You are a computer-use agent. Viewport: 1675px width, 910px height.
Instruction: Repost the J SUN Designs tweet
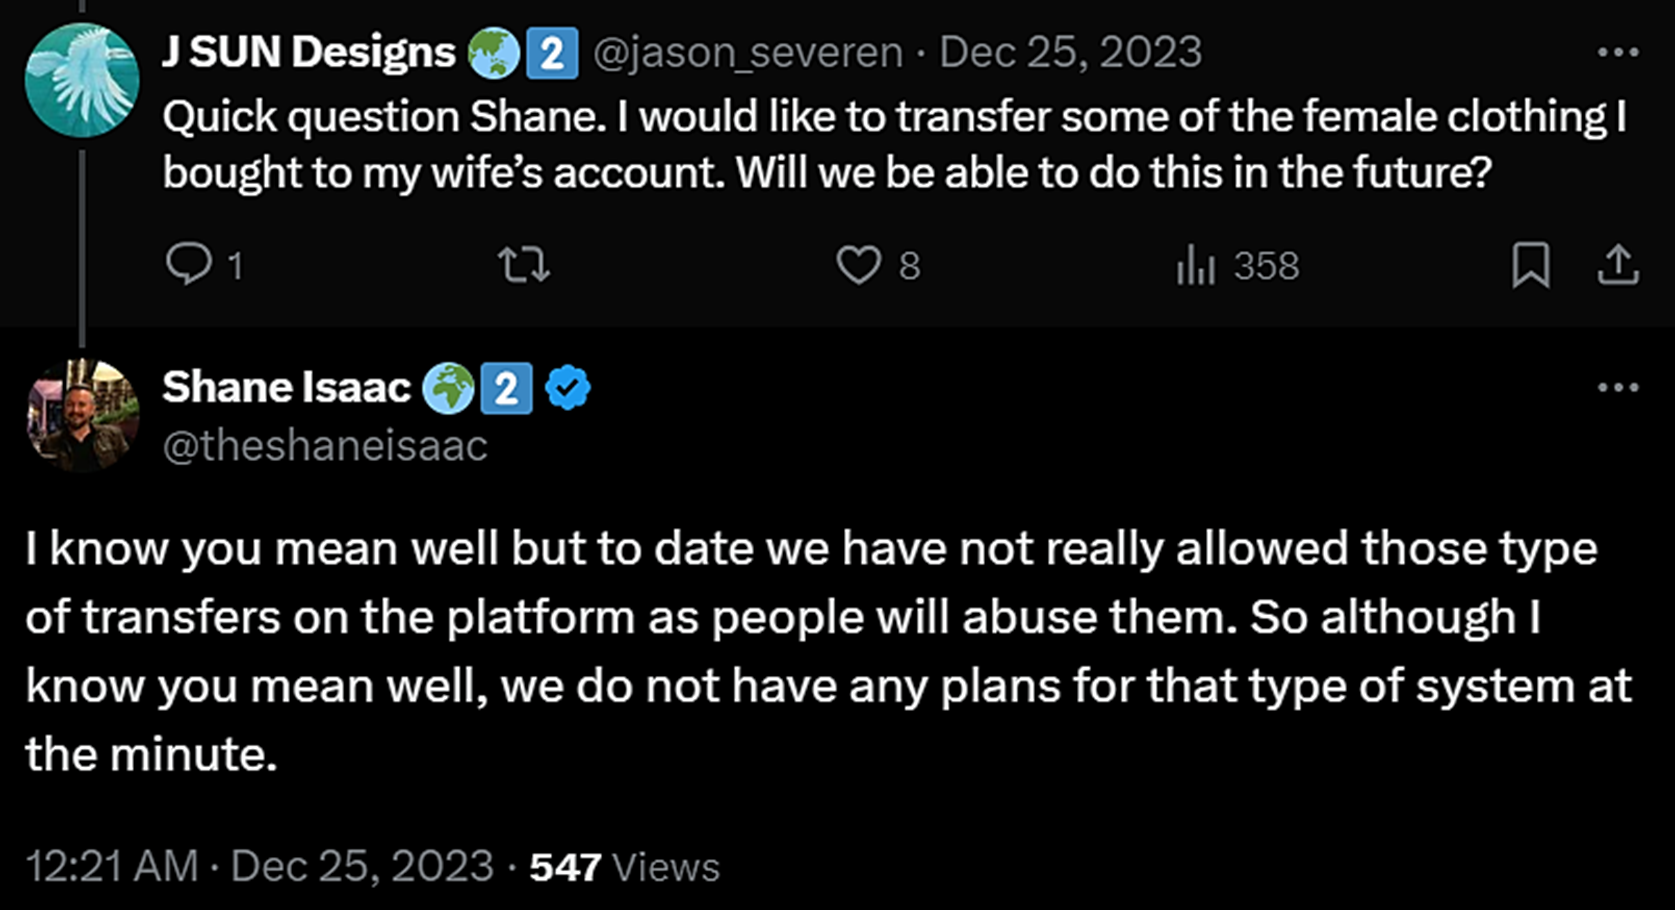pos(524,265)
